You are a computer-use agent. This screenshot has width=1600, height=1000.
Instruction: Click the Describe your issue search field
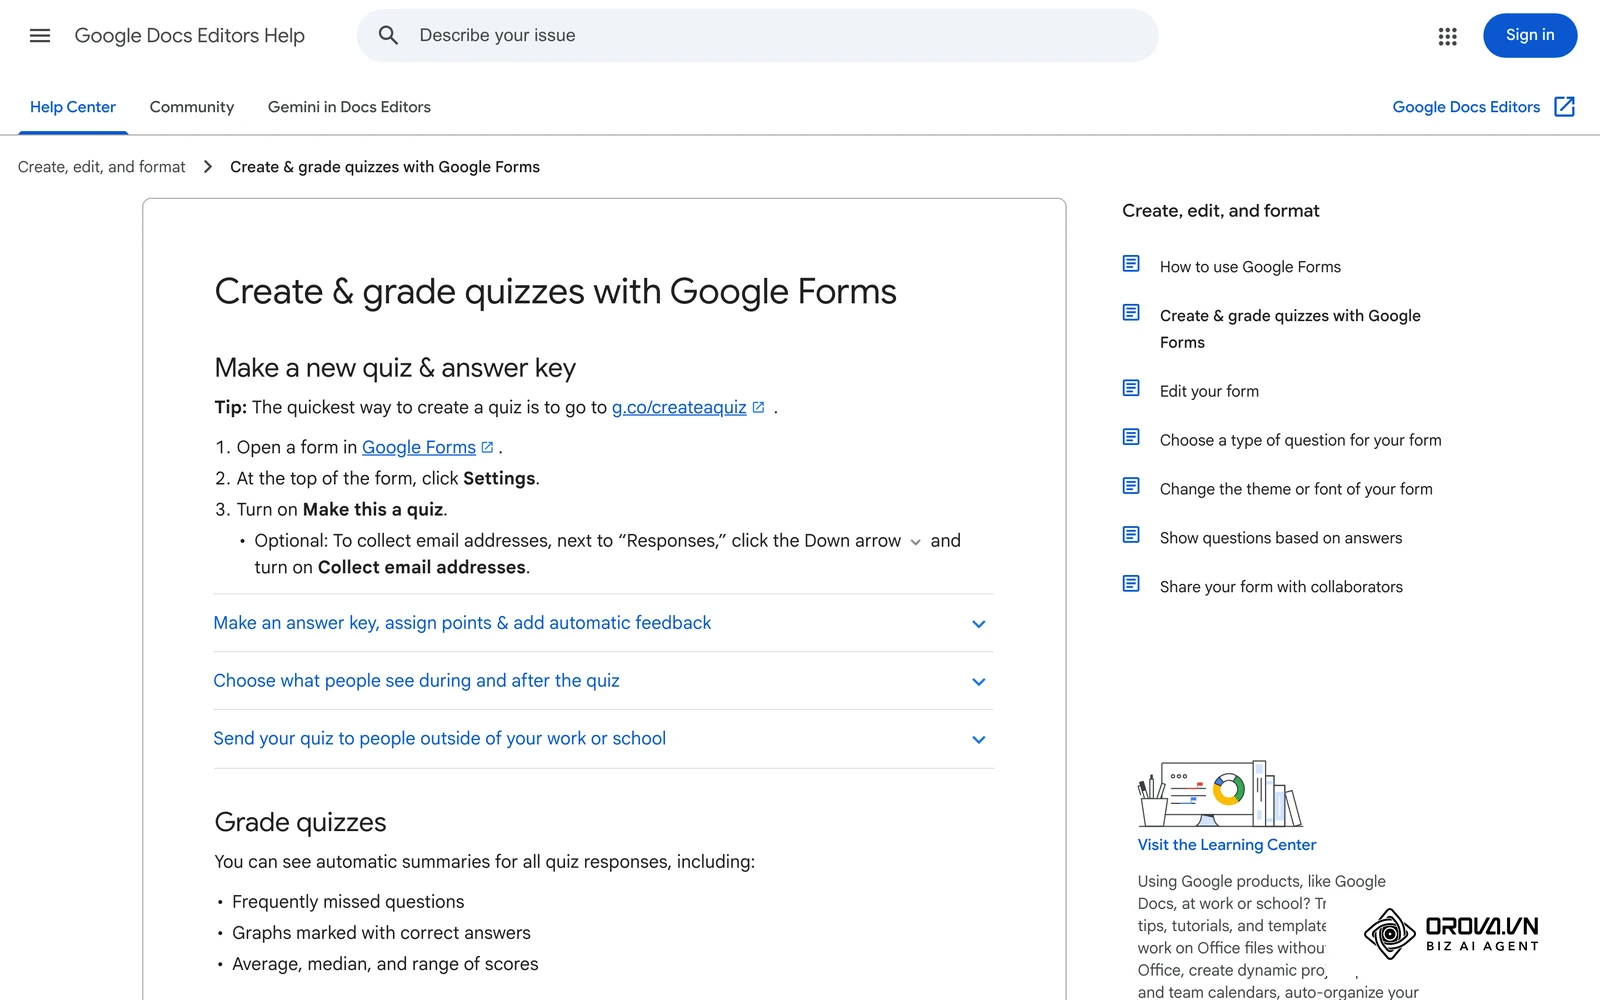coord(757,36)
